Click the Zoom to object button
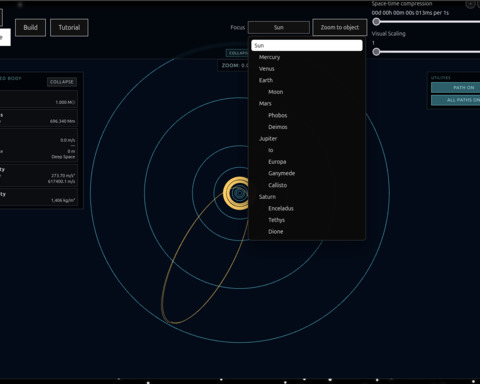Image resolution: width=480 pixels, height=384 pixels. click(340, 27)
